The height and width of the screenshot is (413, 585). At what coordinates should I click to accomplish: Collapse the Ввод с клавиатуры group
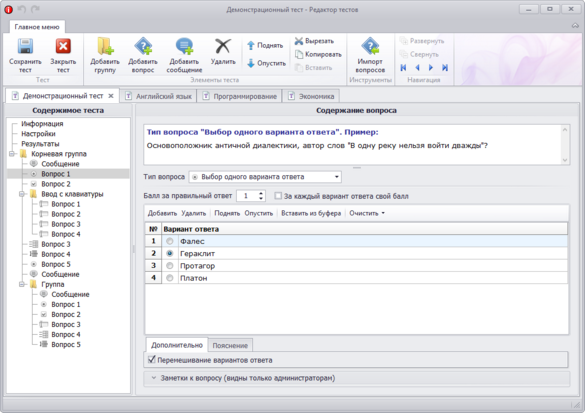click(22, 194)
